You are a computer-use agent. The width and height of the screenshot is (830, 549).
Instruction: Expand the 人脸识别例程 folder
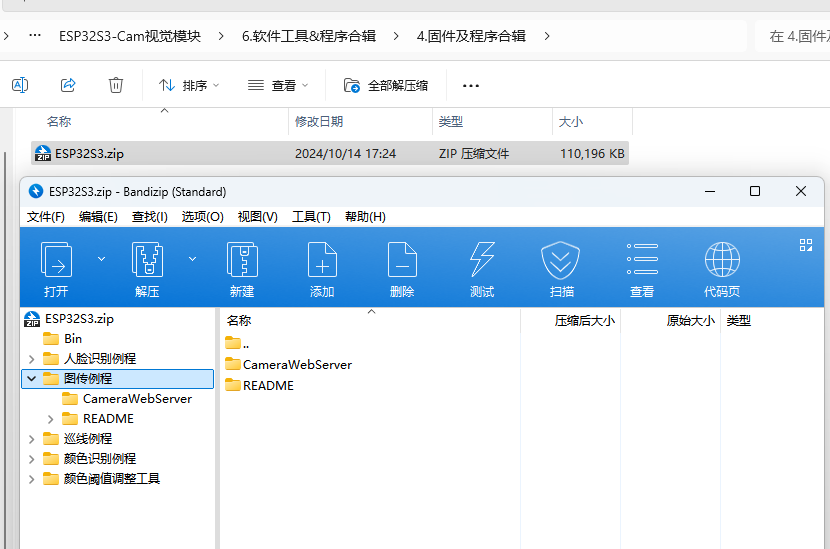(x=31, y=359)
